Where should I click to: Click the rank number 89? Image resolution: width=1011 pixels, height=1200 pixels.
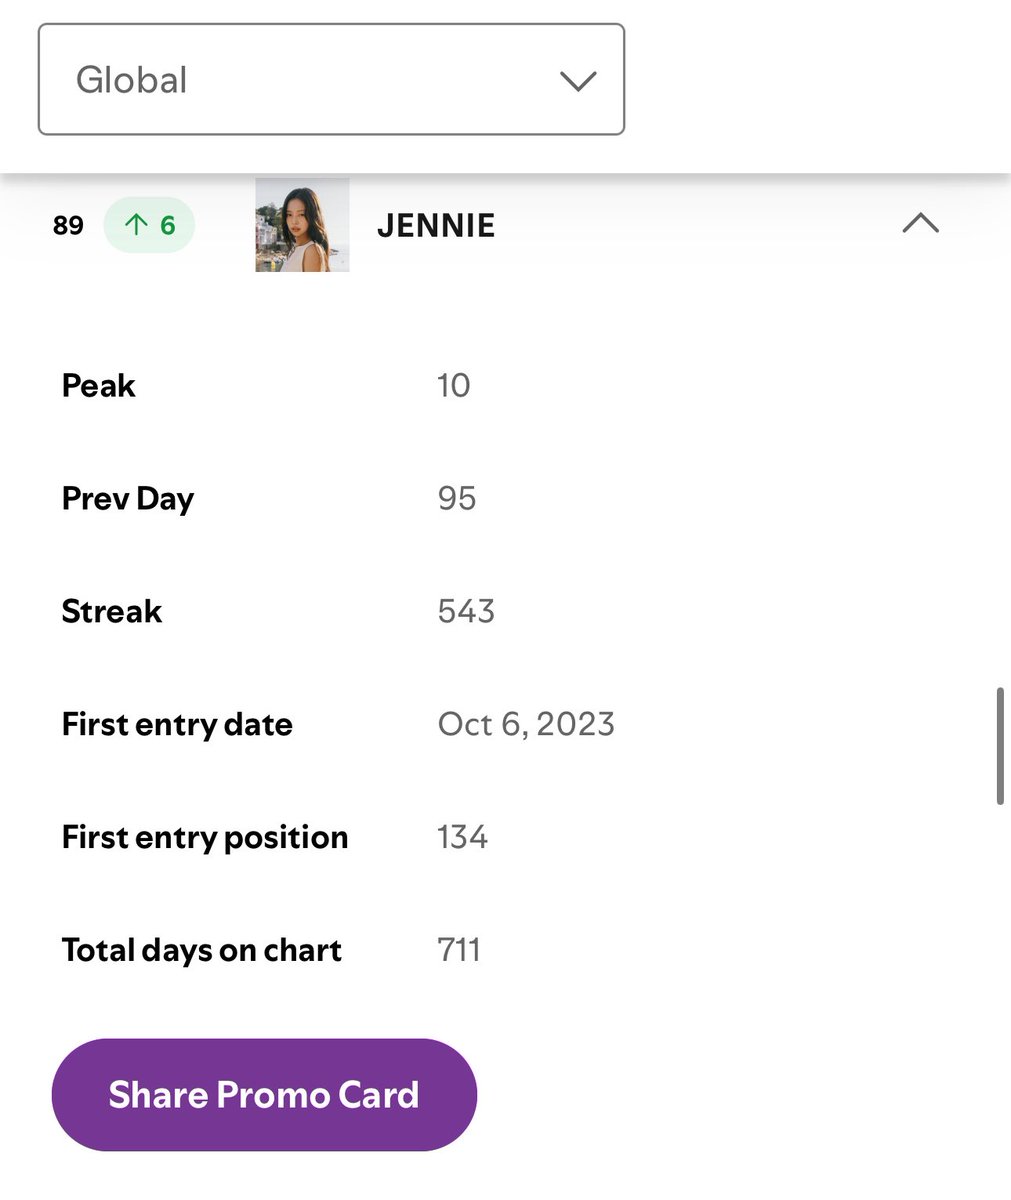click(x=68, y=225)
